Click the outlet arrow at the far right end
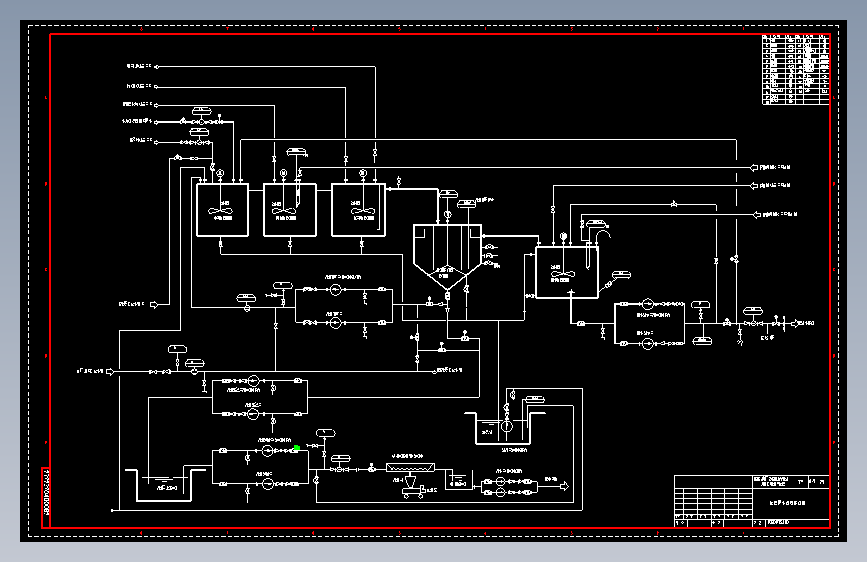This screenshot has height=562, width=867. click(796, 323)
